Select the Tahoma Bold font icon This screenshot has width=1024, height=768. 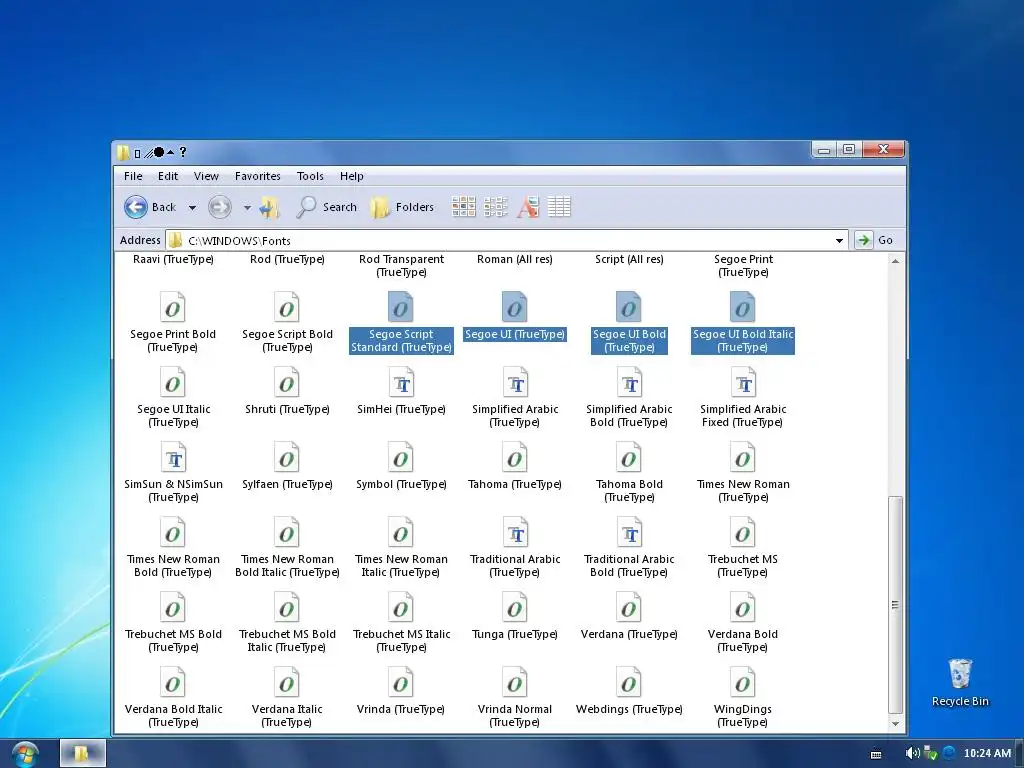(x=629, y=457)
